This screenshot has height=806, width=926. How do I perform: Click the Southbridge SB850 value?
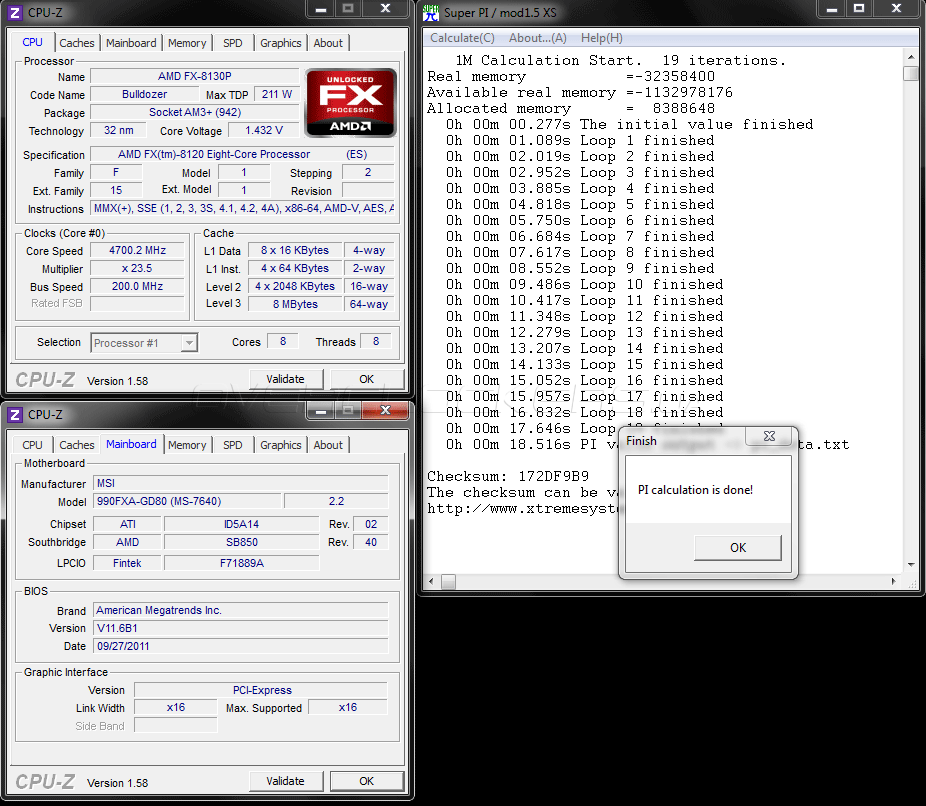pyautogui.click(x=242, y=542)
